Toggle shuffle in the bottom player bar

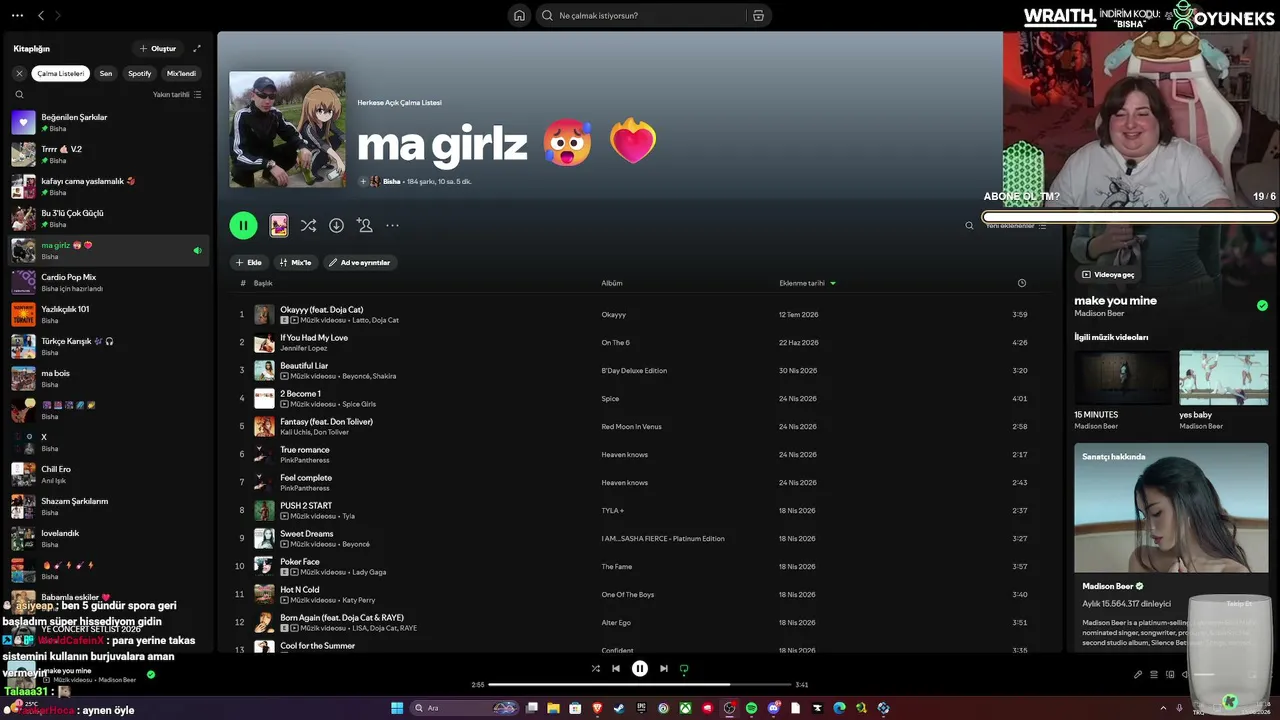595,669
